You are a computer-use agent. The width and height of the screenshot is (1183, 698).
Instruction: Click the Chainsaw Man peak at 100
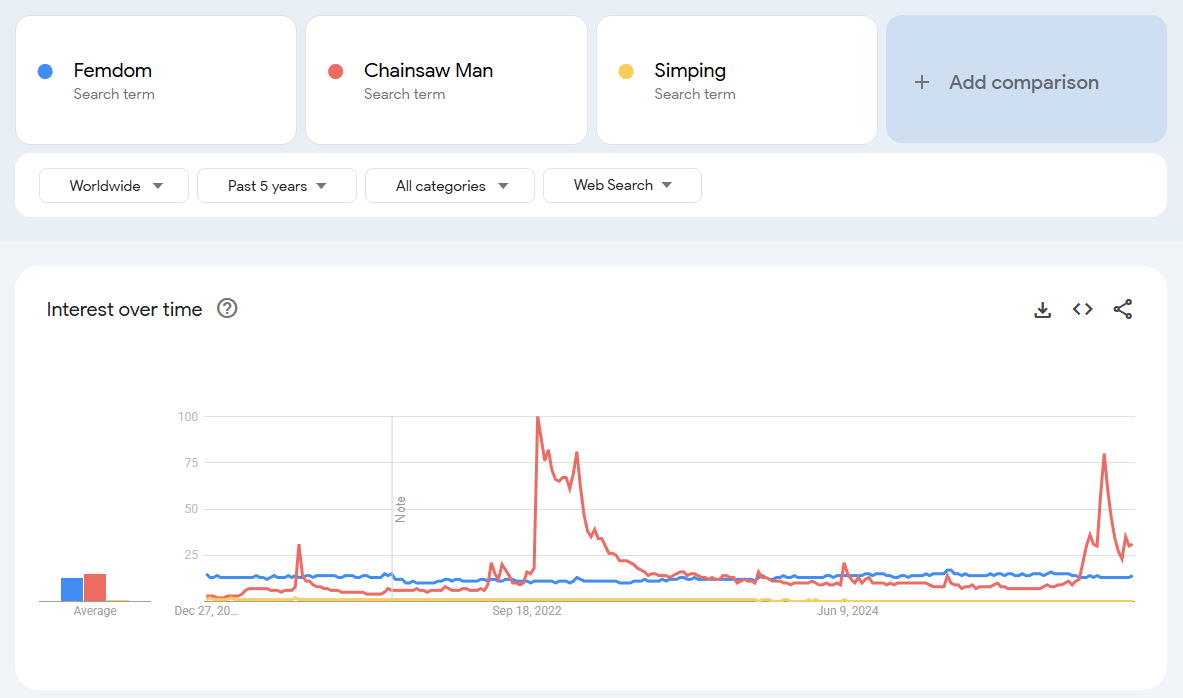538,418
